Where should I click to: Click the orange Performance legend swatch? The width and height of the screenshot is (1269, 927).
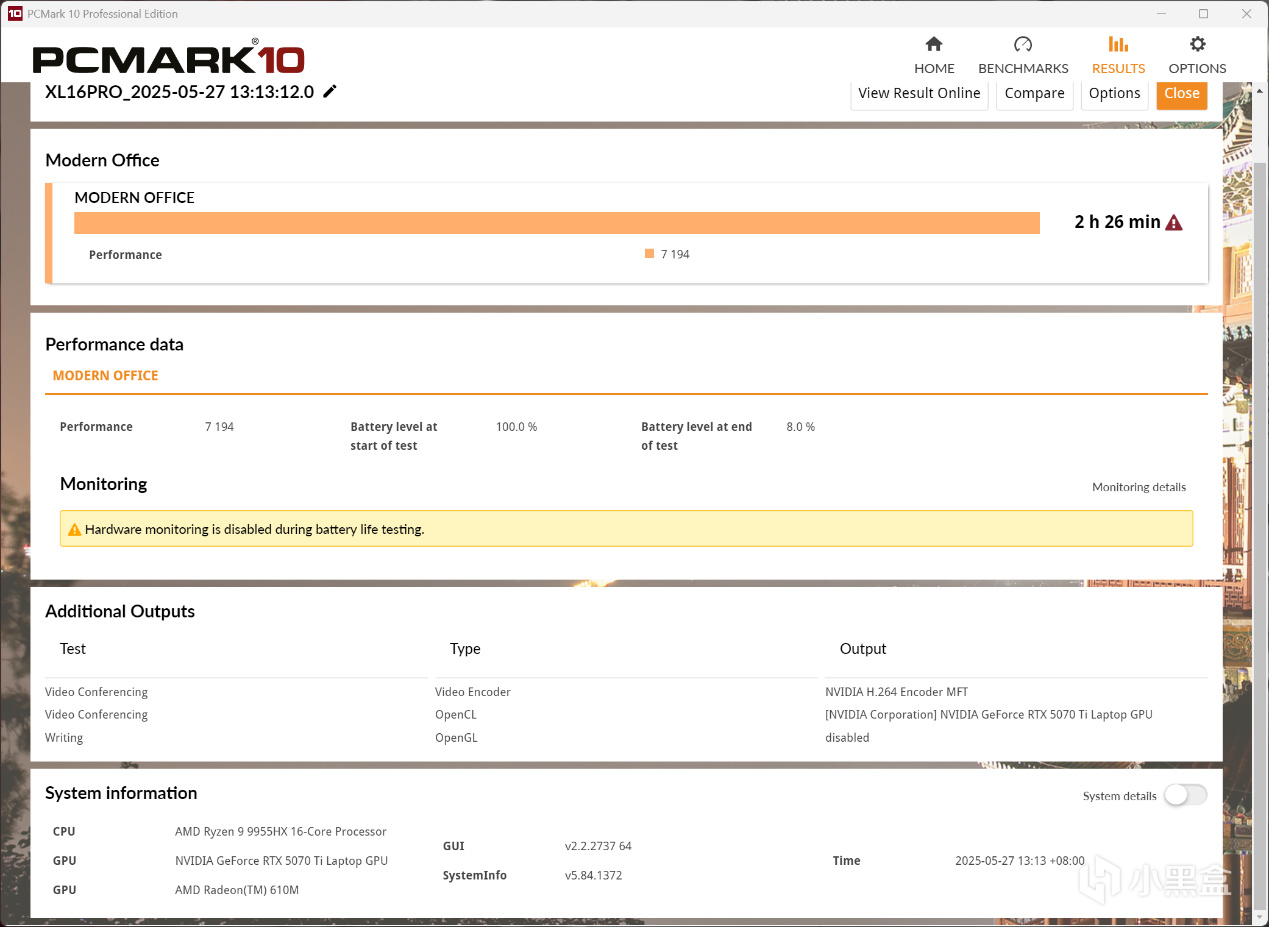649,254
